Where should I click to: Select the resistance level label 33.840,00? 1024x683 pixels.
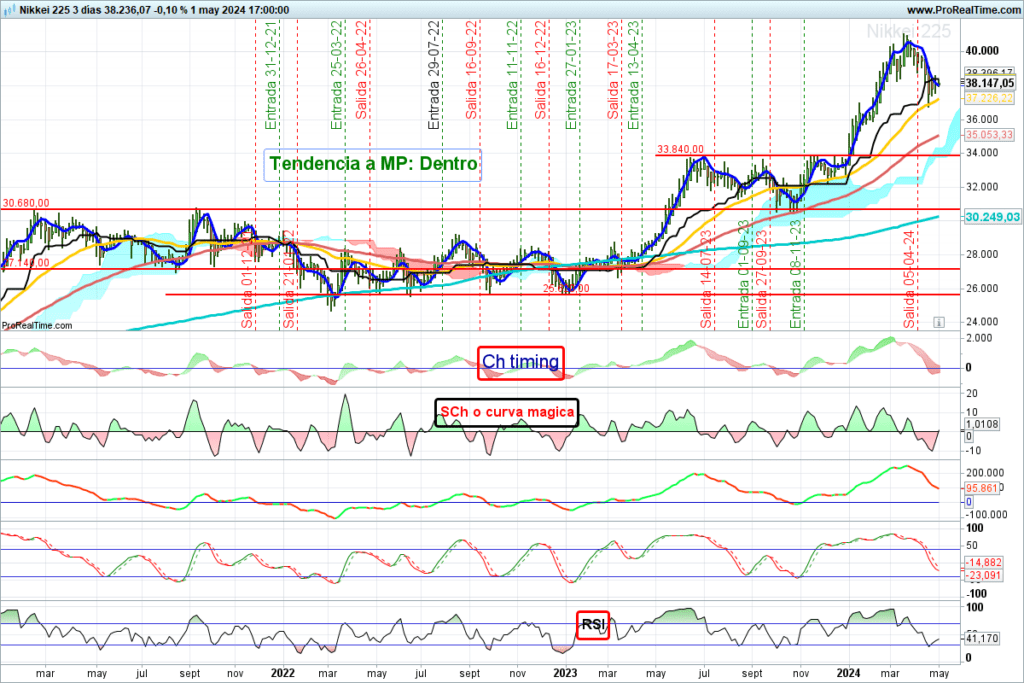(x=680, y=150)
